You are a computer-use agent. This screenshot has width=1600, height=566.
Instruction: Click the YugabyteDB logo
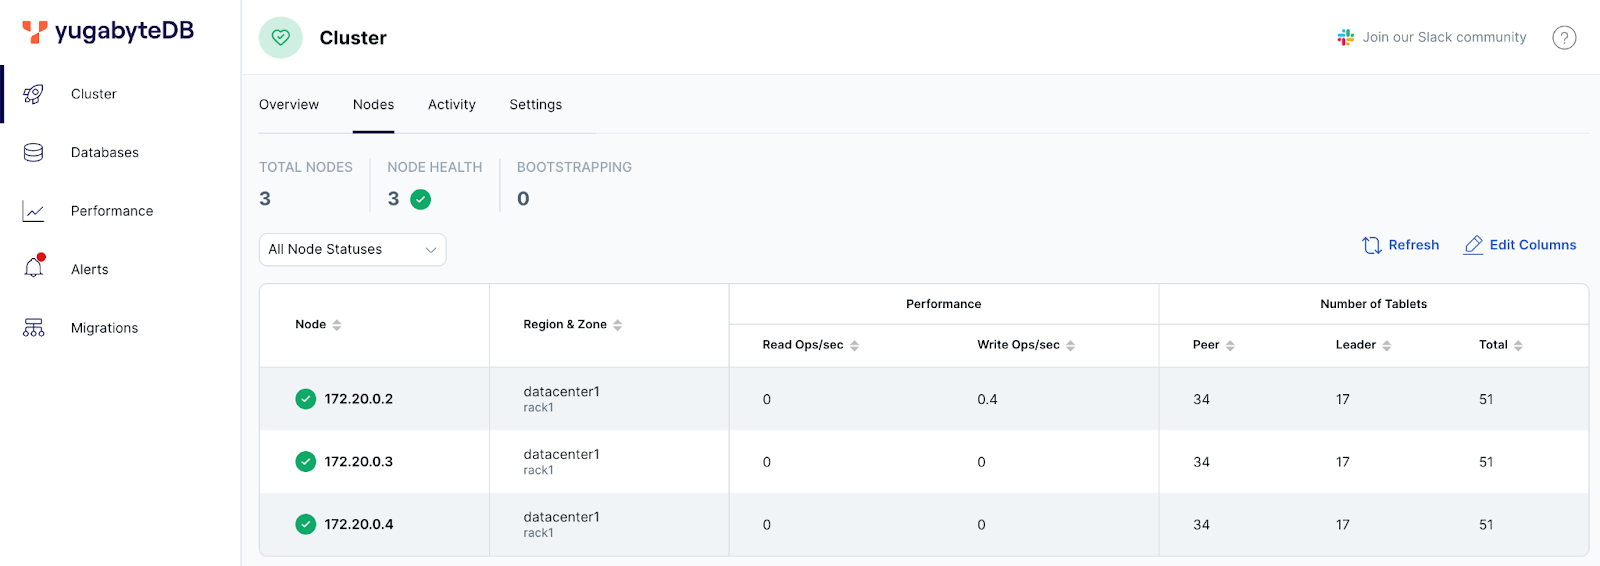[x=108, y=32]
